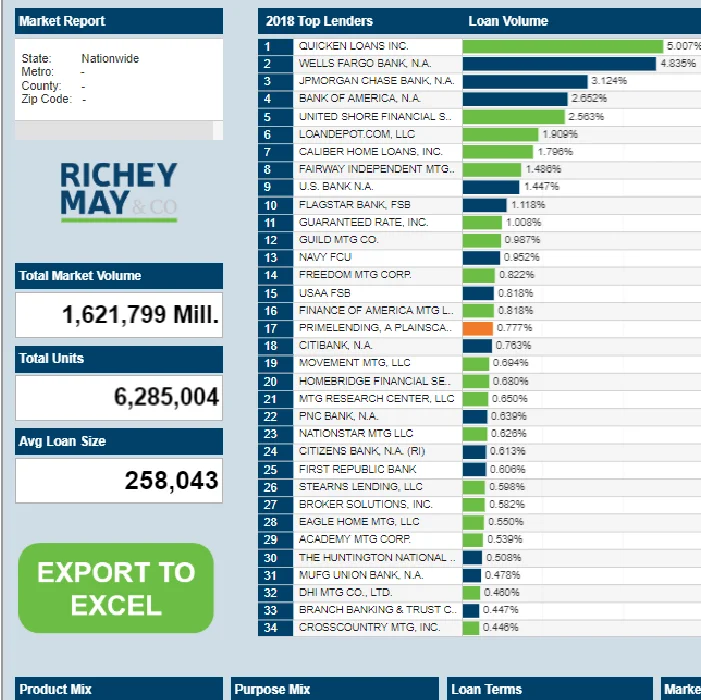Click the orange PrimeLending volume bar
The height and width of the screenshot is (700, 701).
point(478,328)
